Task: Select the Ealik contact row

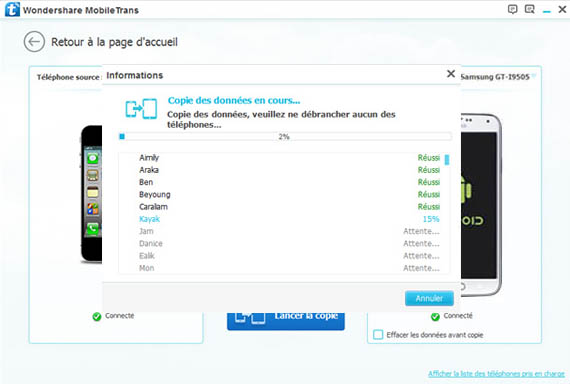Action: click(284, 256)
